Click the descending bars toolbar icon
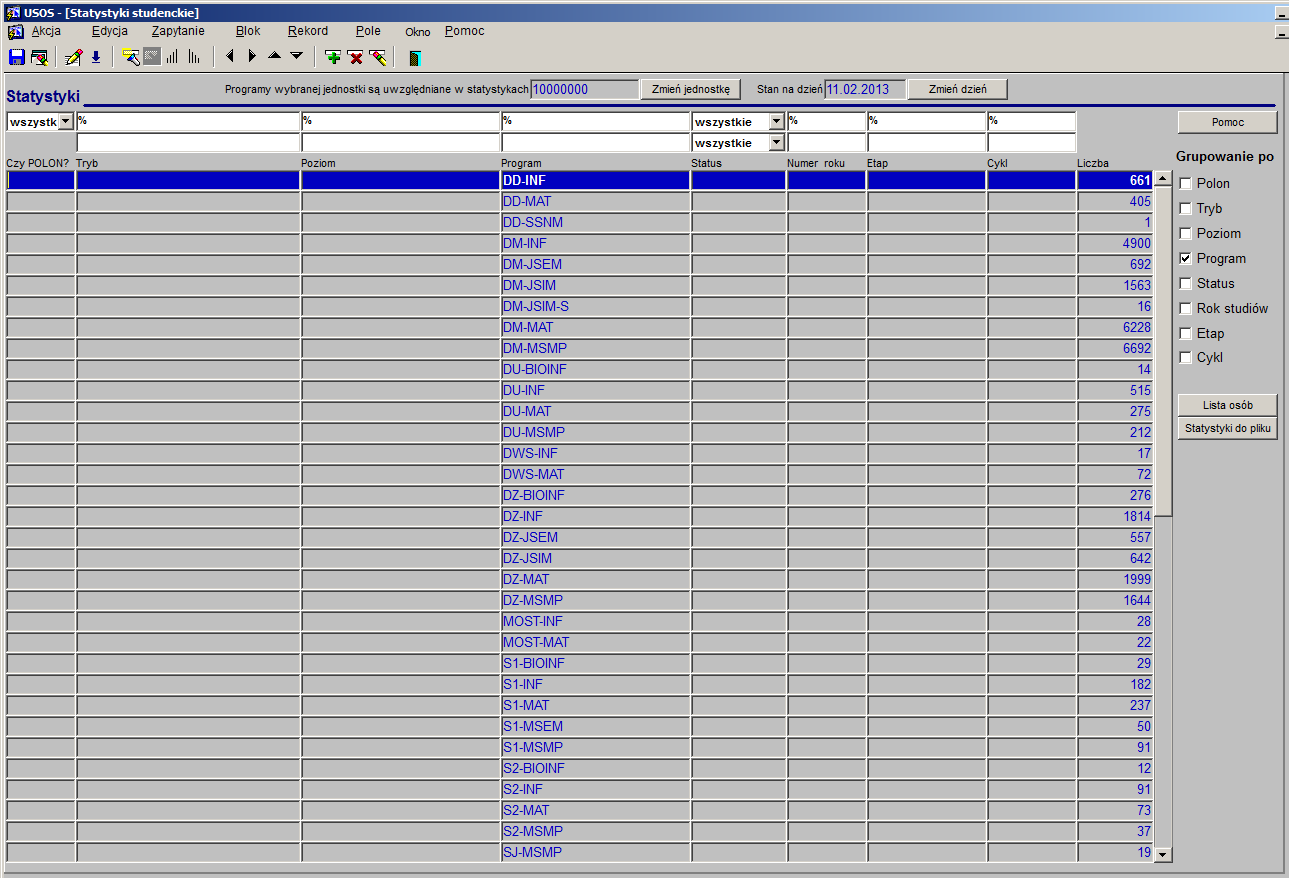This screenshot has height=878, width=1289. tap(194, 57)
